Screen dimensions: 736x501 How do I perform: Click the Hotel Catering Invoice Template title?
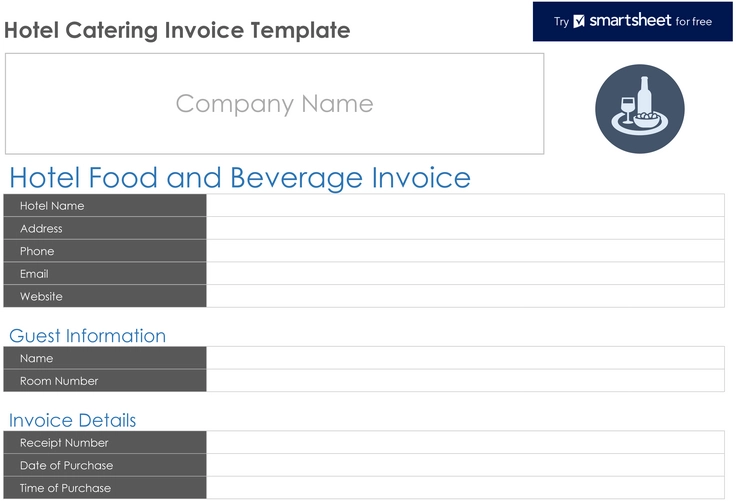point(177,30)
